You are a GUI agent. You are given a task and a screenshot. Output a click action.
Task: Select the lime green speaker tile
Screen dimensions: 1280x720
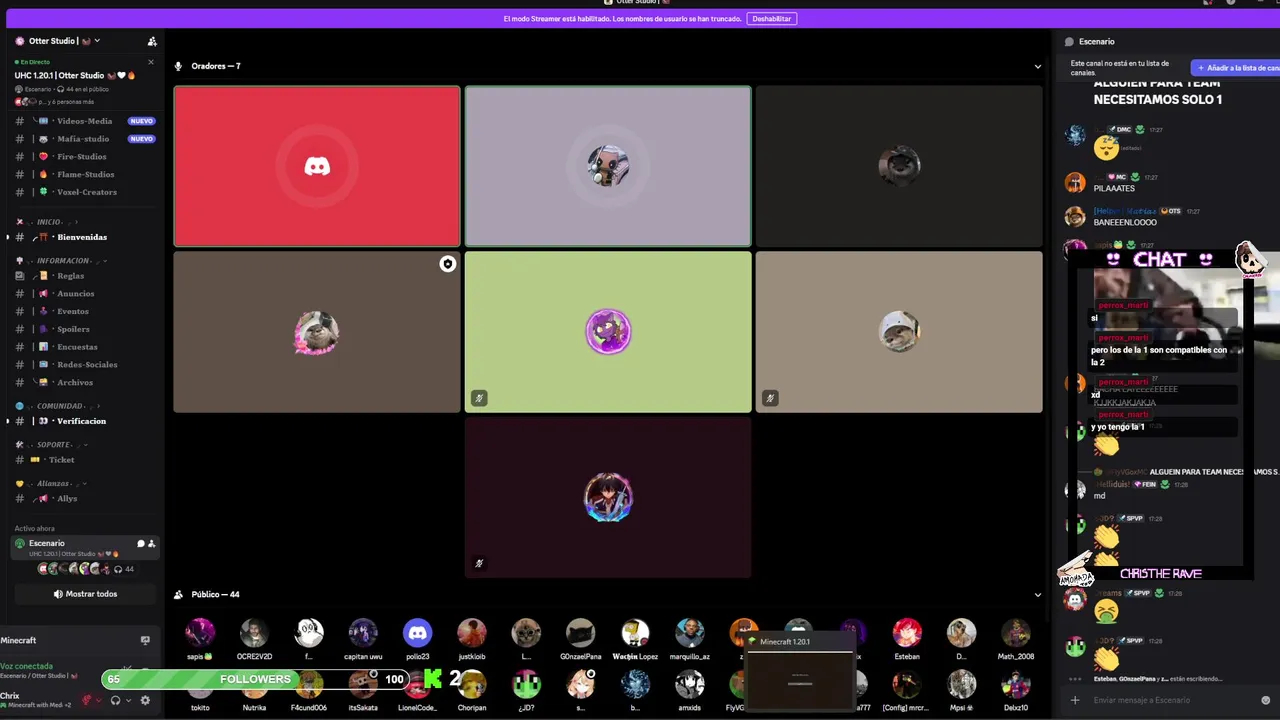point(608,332)
